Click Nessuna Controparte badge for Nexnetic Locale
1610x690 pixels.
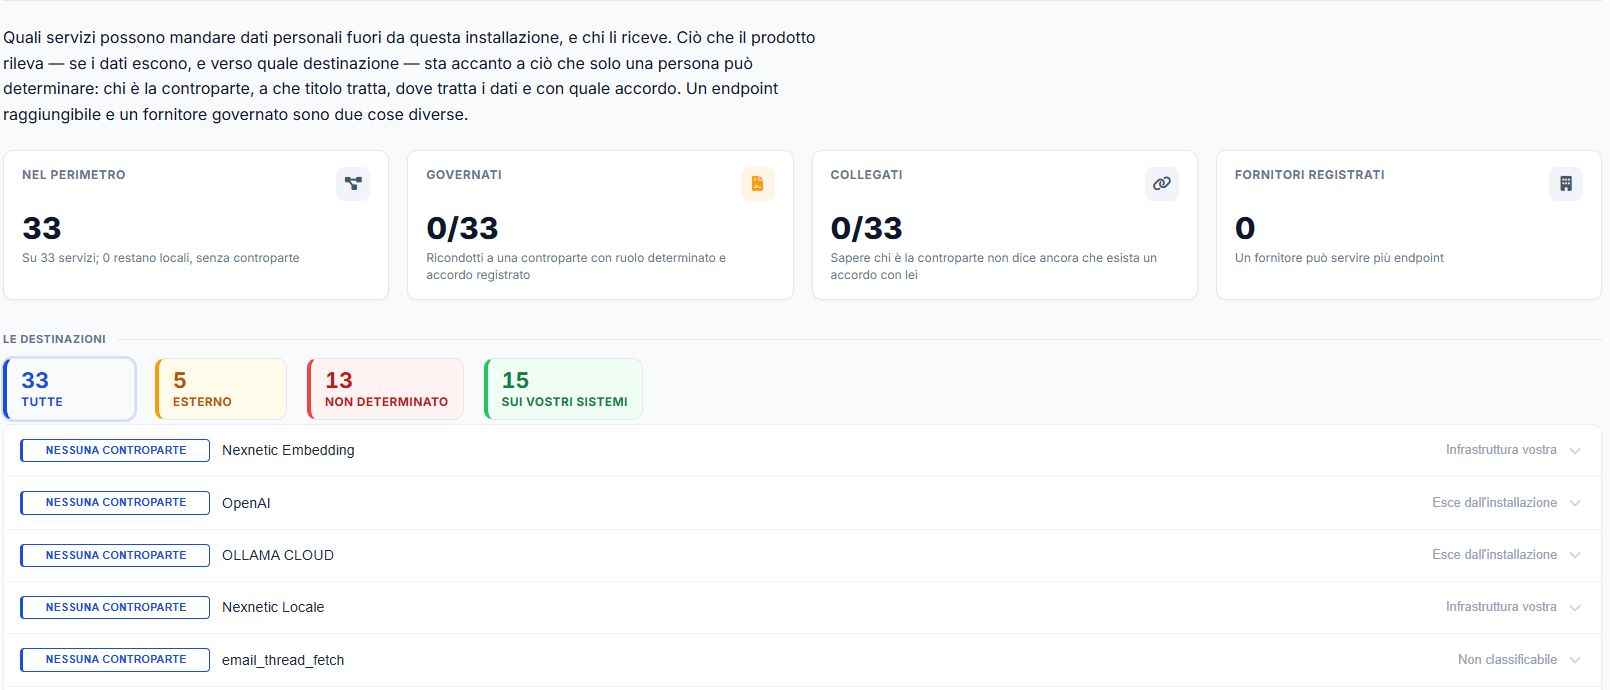(115, 607)
